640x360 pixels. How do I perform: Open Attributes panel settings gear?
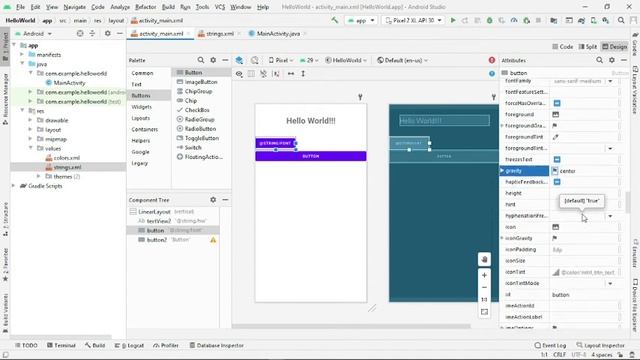[611, 60]
